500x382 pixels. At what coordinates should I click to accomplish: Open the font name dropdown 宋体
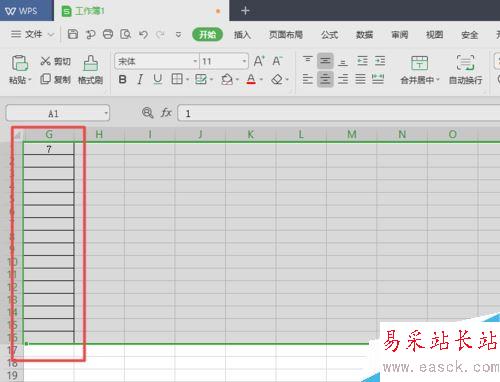(x=195, y=61)
